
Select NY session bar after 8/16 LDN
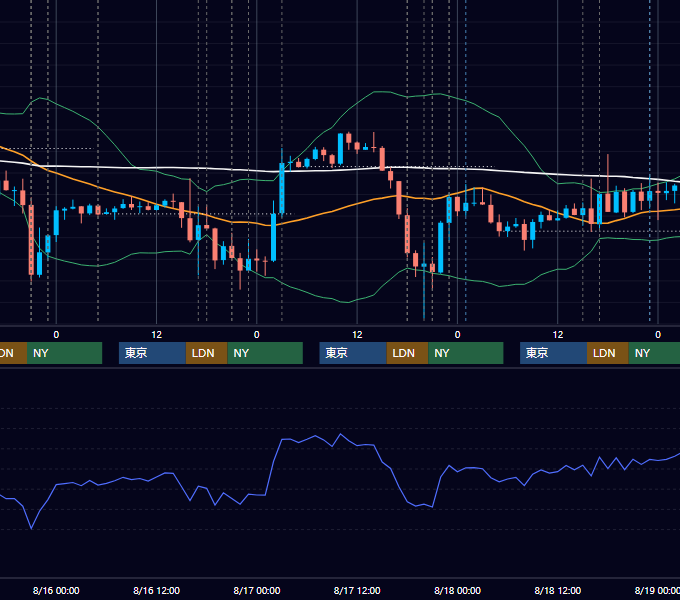265,353
